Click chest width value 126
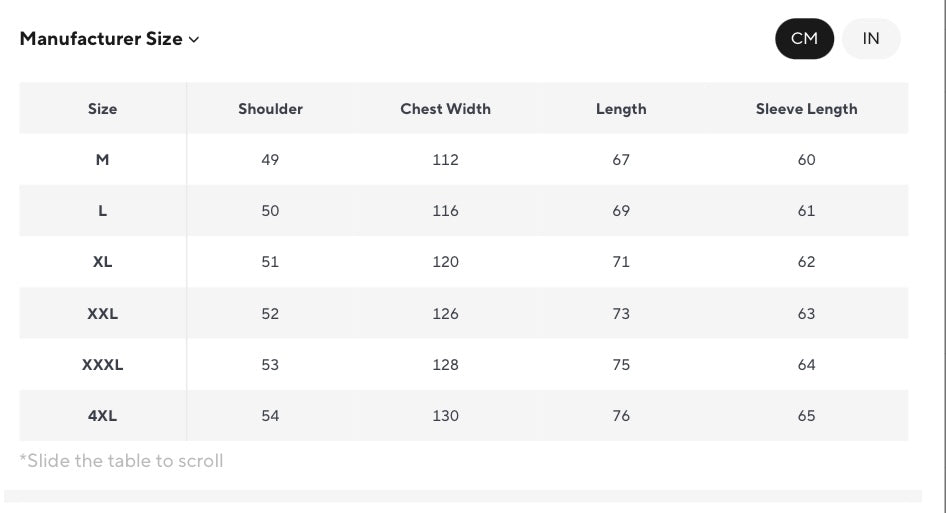The width and height of the screenshot is (946, 513). [x=445, y=314]
